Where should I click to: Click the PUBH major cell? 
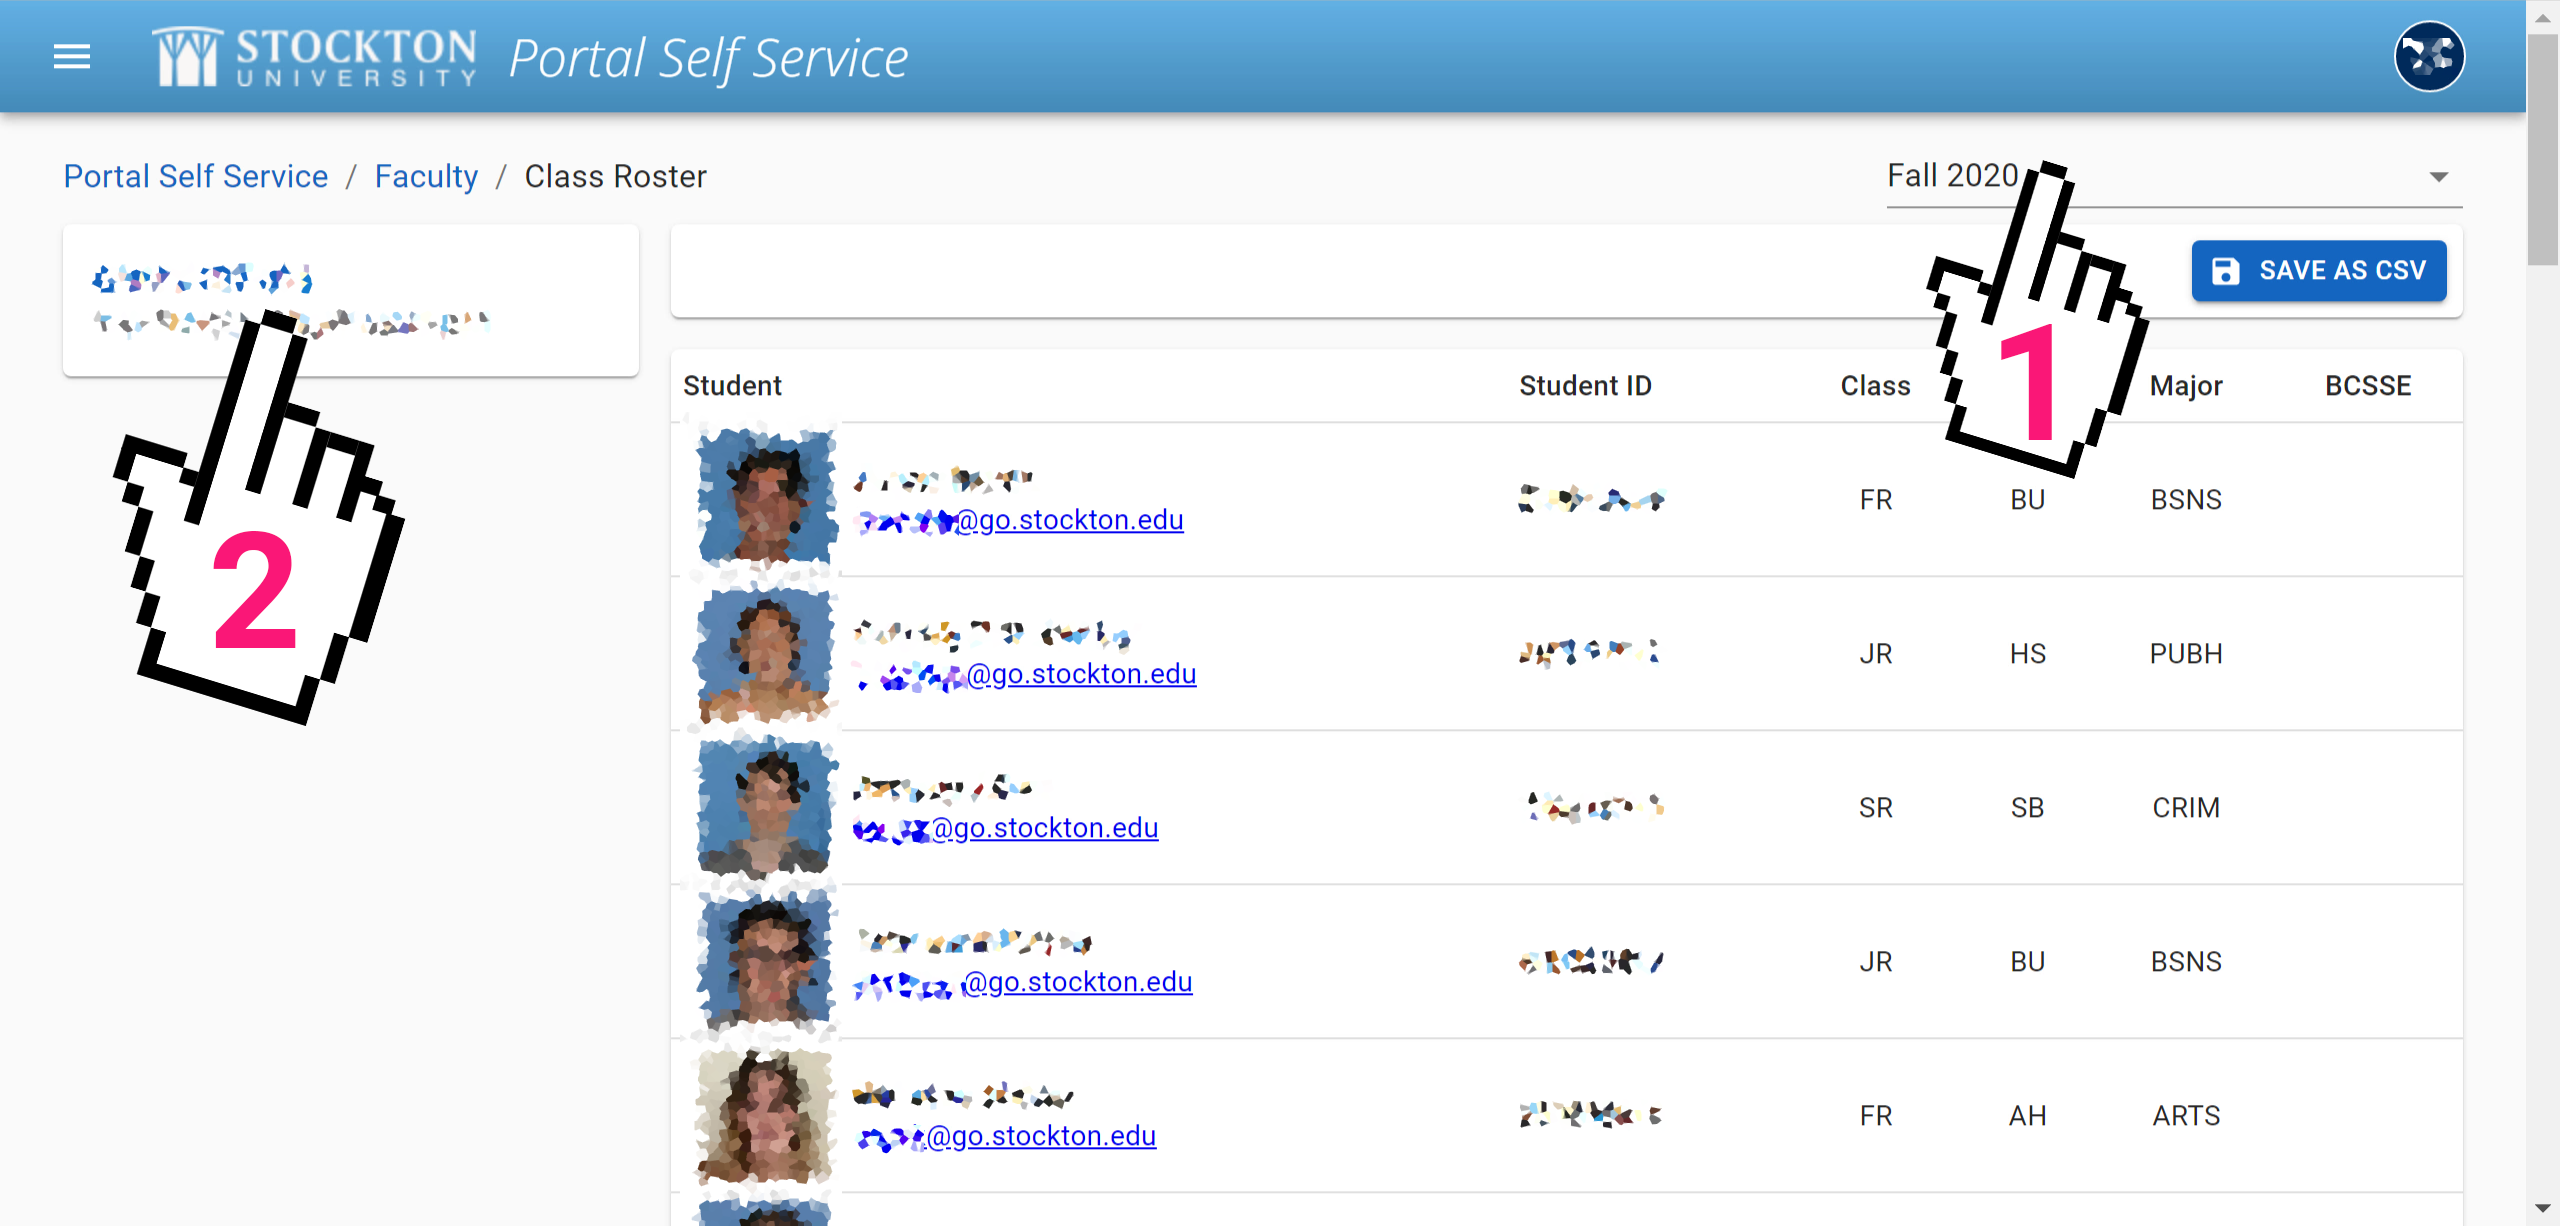pos(2186,654)
